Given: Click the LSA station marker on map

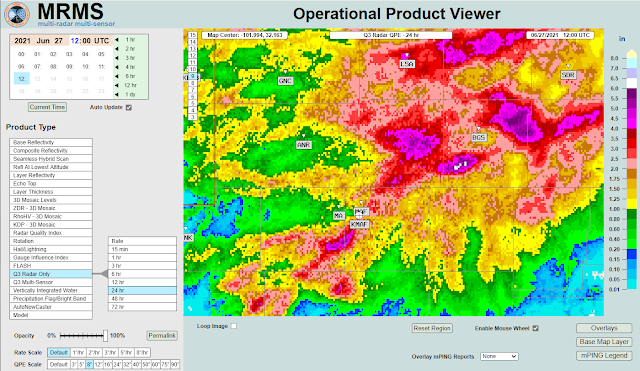Looking at the screenshot, I should (x=407, y=64).
